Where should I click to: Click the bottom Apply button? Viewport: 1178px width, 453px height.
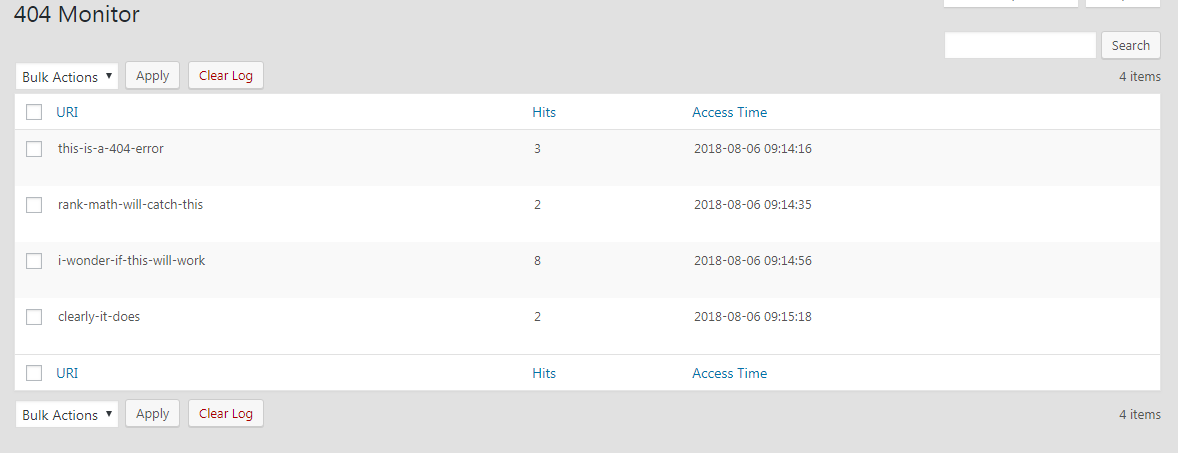(x=153, y=413)
